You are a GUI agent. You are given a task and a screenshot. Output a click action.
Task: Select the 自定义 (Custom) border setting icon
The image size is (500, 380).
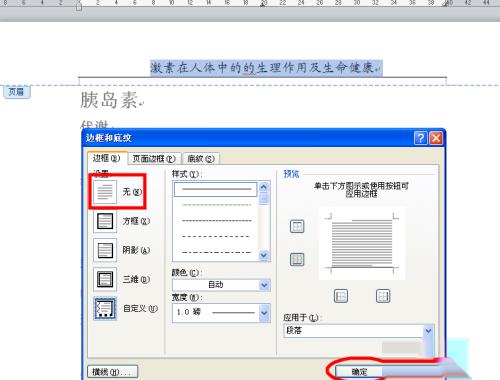[105, 308]
